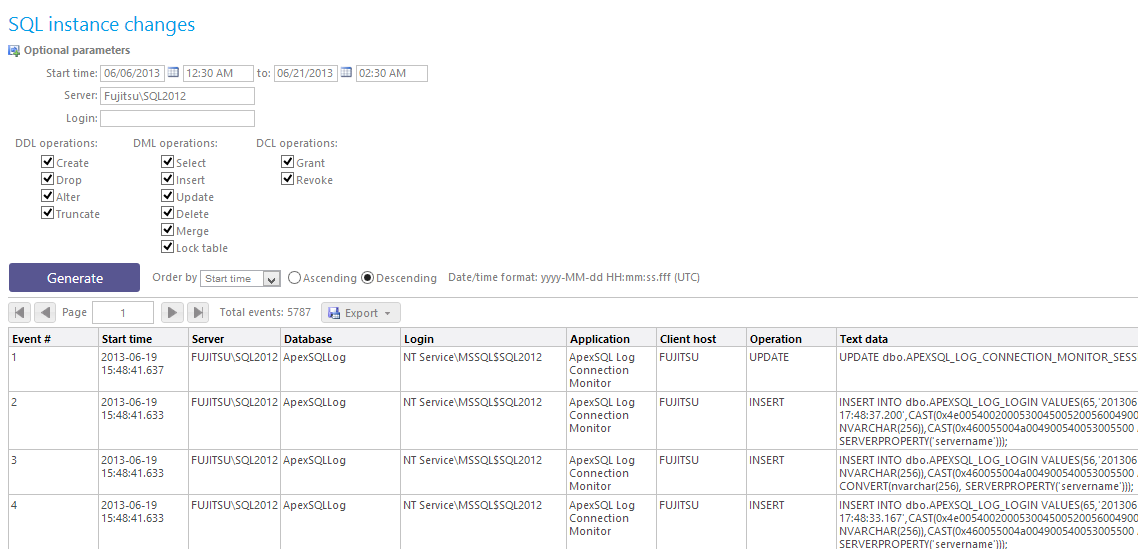The width and height of the screenshot is (1138, 549).
Task: Click the Application column header
Action: coord(611,338)
